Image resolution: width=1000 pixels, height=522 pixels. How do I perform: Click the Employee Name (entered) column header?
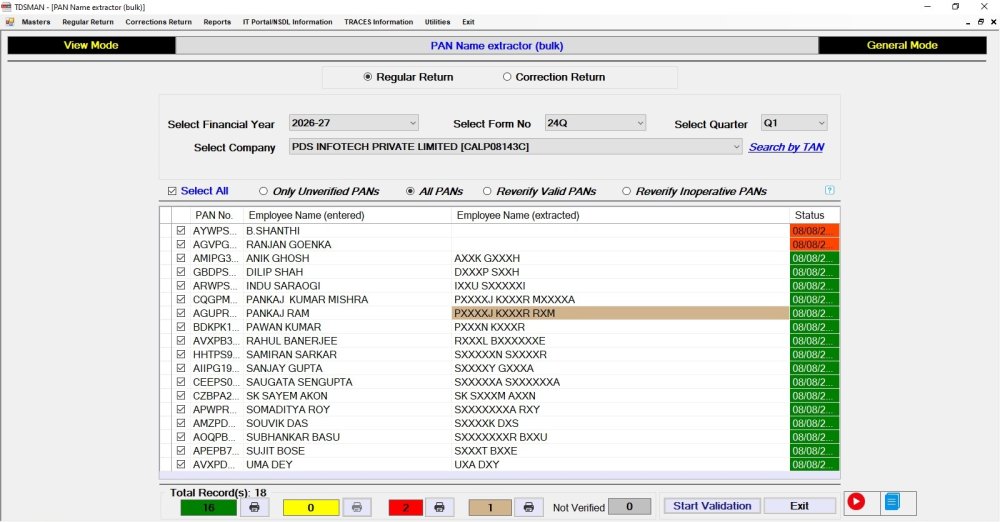click(347, 215)
